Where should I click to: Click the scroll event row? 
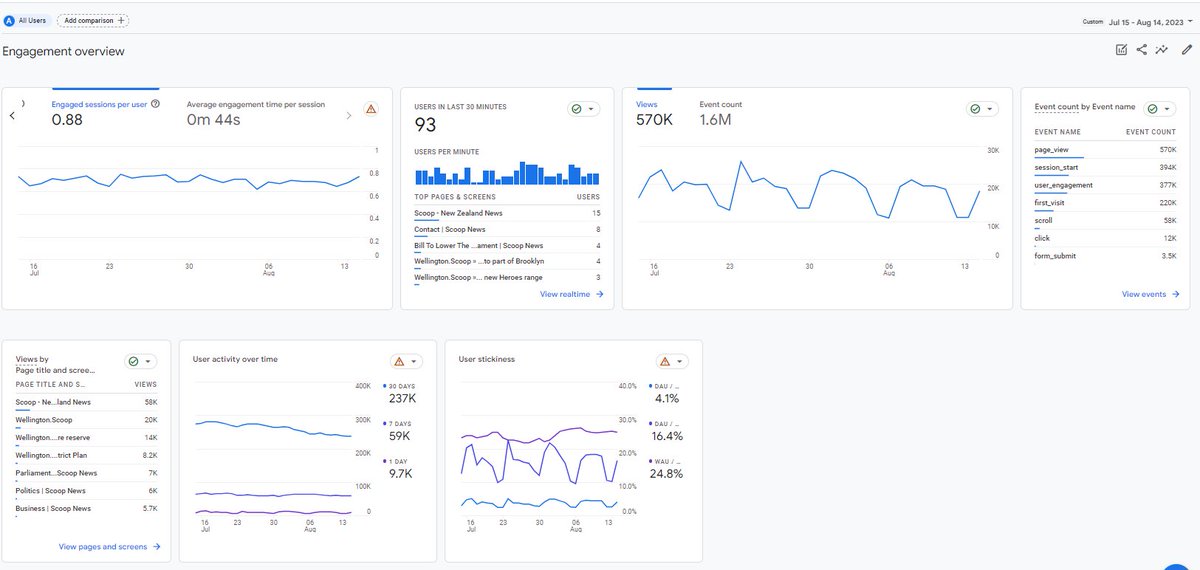coord(1105,221)
